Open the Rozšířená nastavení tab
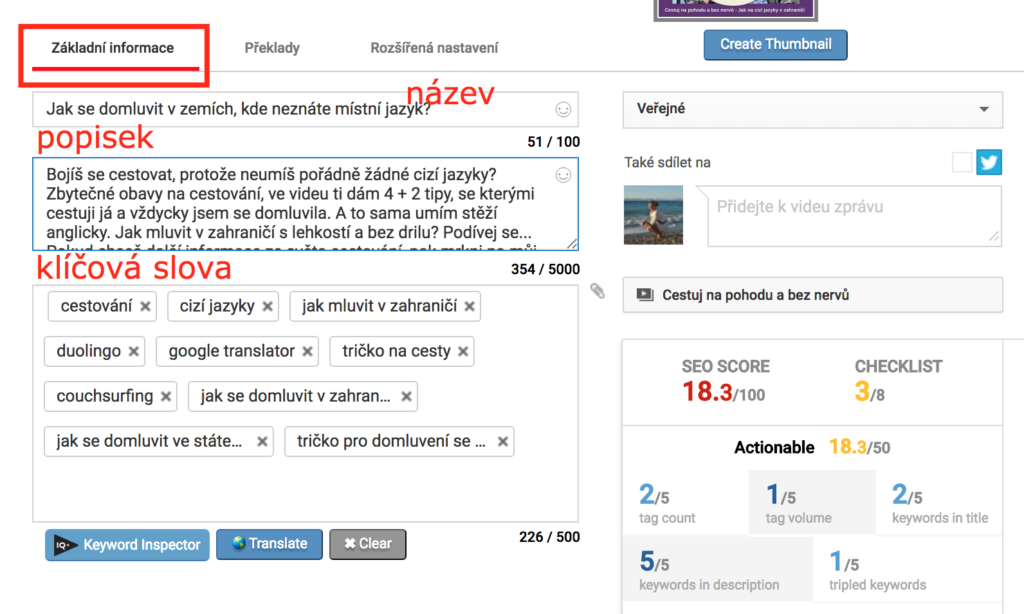 (x=434, y=48)
